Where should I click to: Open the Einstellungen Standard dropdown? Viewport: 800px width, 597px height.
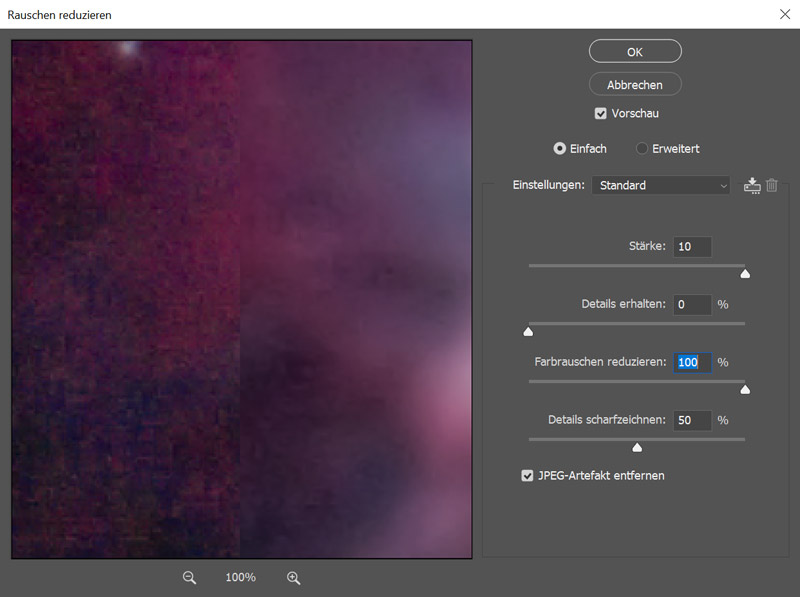661,185
